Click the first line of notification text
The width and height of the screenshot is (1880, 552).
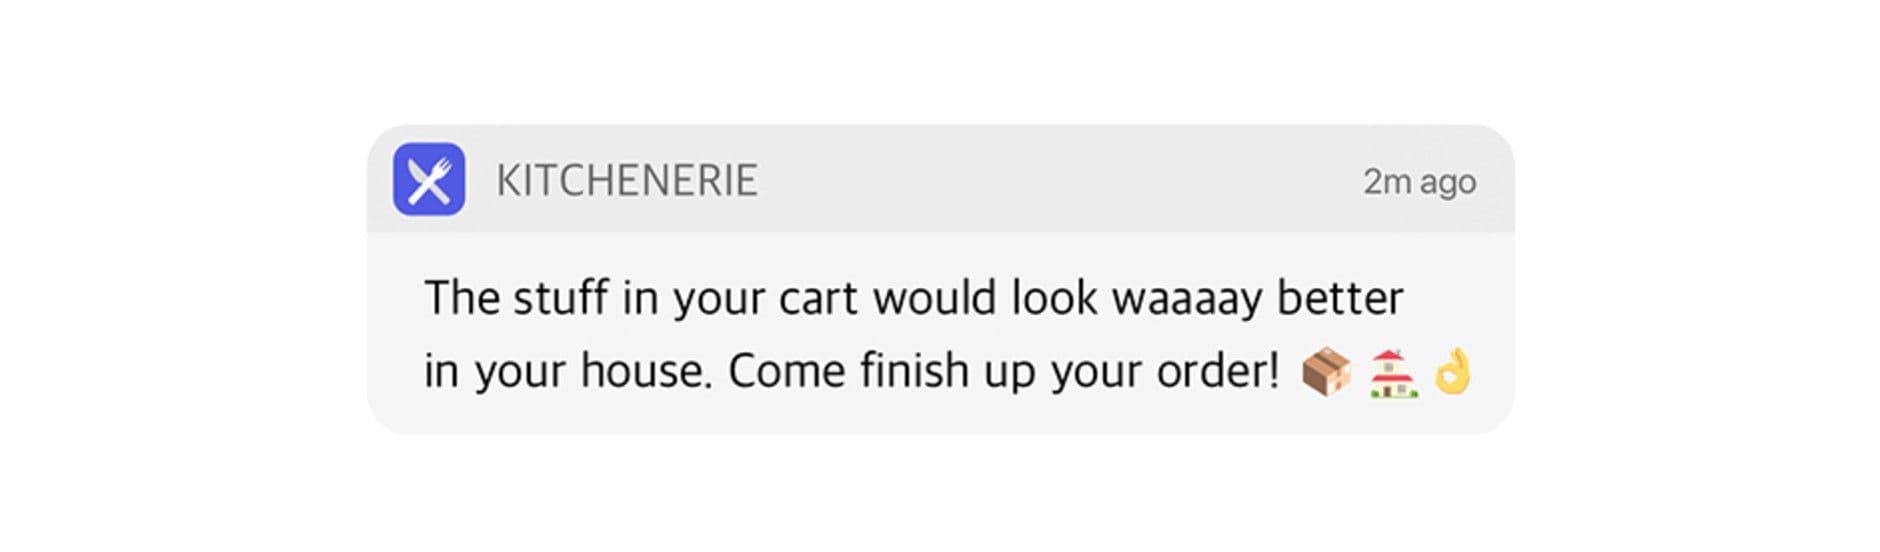click(913, 298)
